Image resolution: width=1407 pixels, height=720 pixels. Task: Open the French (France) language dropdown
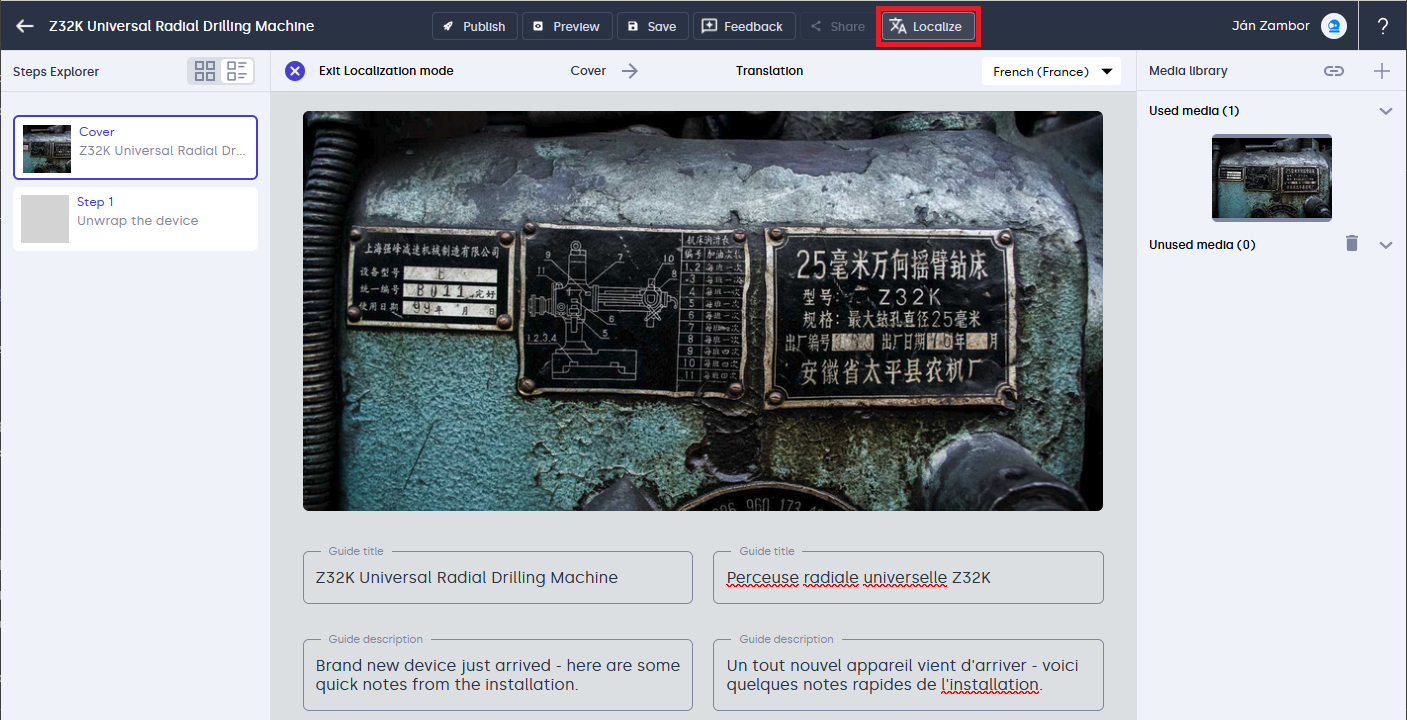pos(1051,71)
